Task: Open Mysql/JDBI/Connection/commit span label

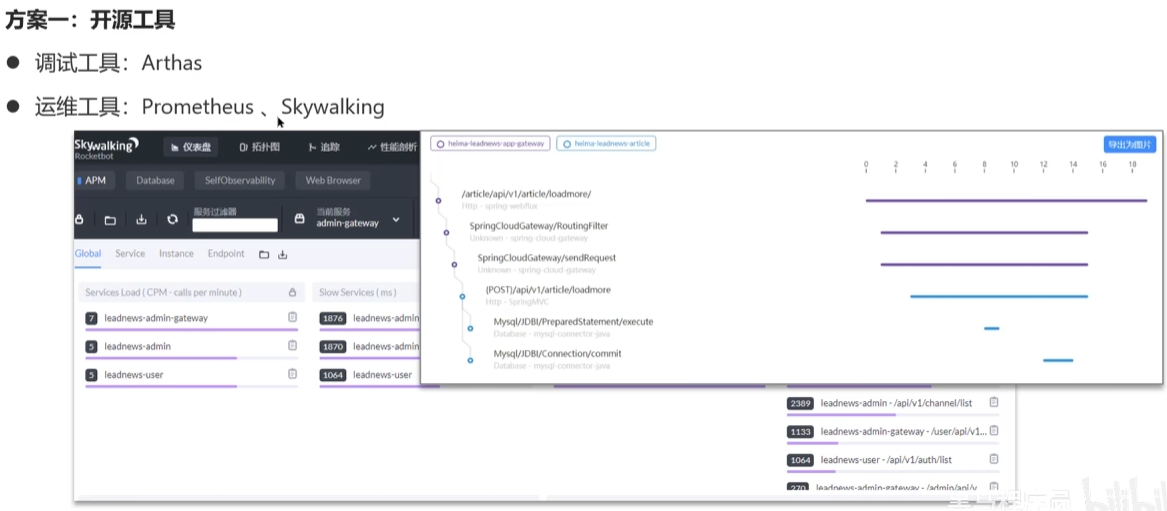Action: click(557, 353)
